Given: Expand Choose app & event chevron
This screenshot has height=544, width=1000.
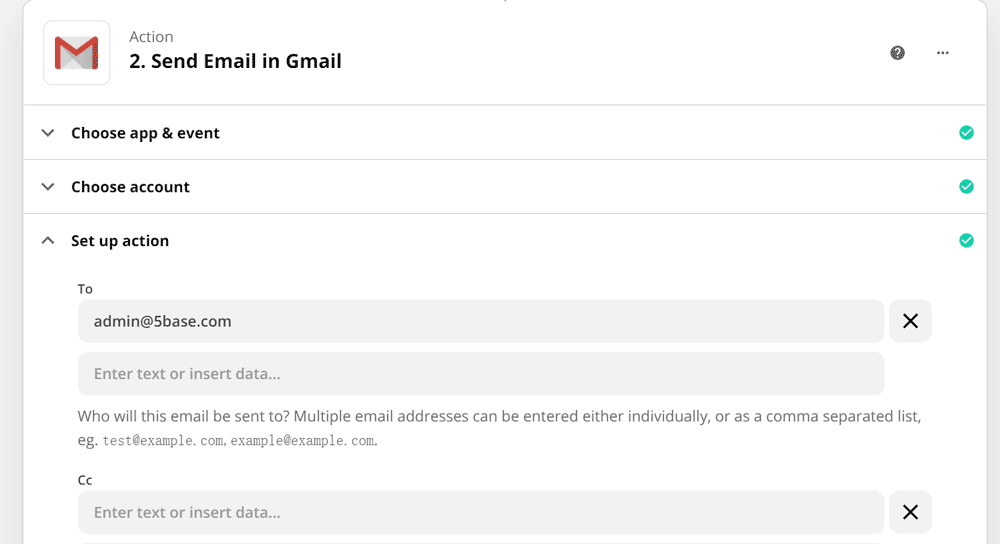Looking at the screenshot, I should pyautogui.click(x=48, y=133).
